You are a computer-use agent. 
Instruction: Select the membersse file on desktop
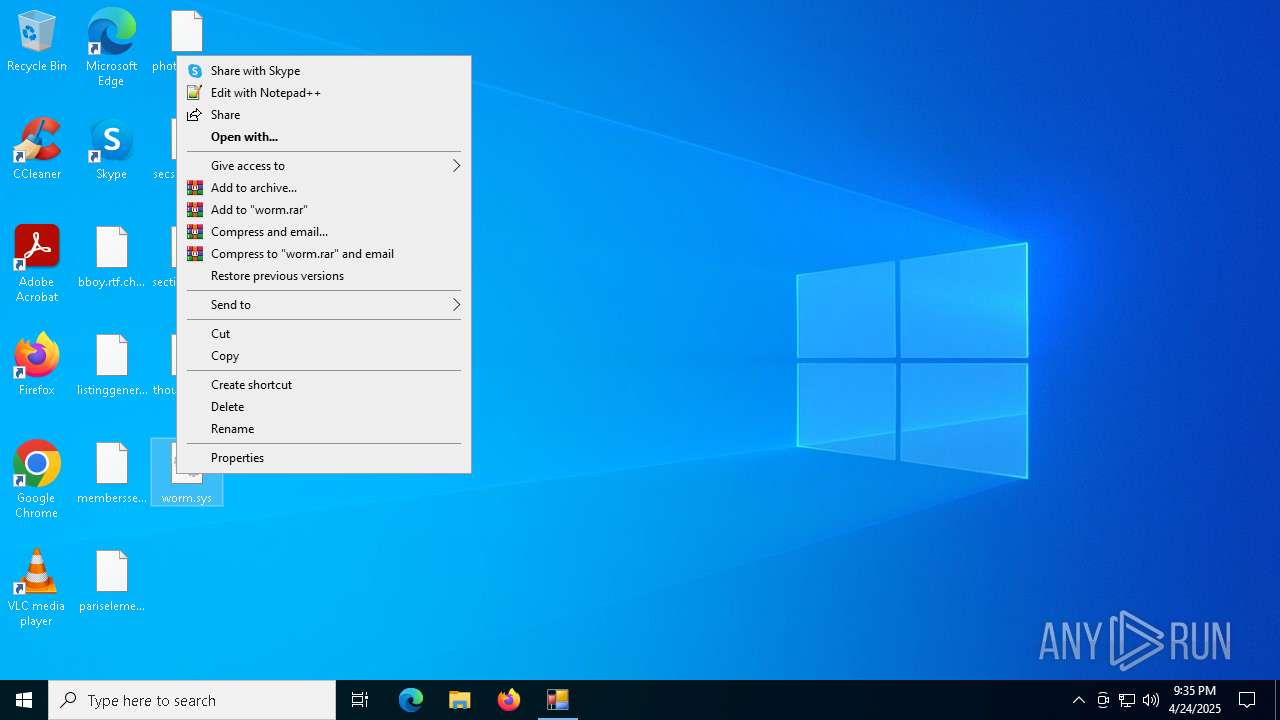click(x=111, y=474)
